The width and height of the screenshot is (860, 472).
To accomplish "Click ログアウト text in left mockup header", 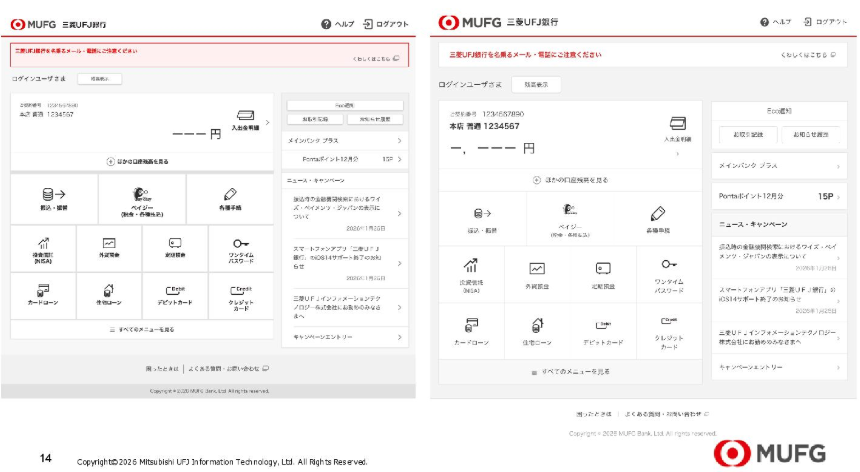I will coord(392,24).
